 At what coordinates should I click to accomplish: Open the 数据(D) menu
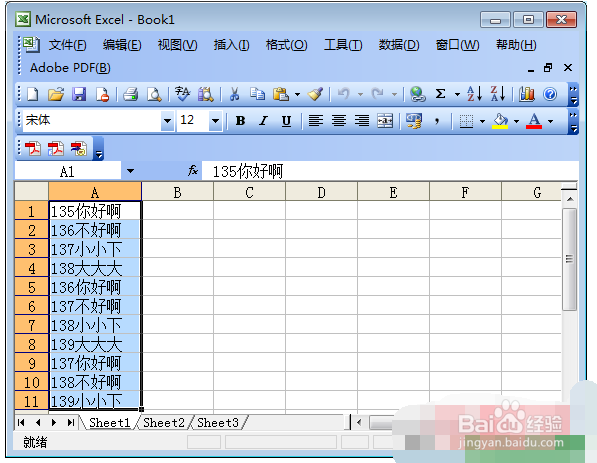point(399,45)
